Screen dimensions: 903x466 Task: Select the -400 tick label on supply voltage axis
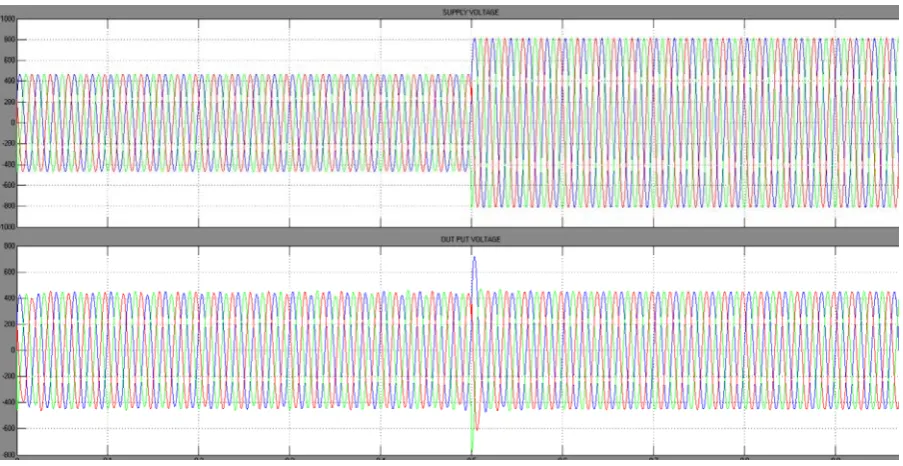click(8, 164)
